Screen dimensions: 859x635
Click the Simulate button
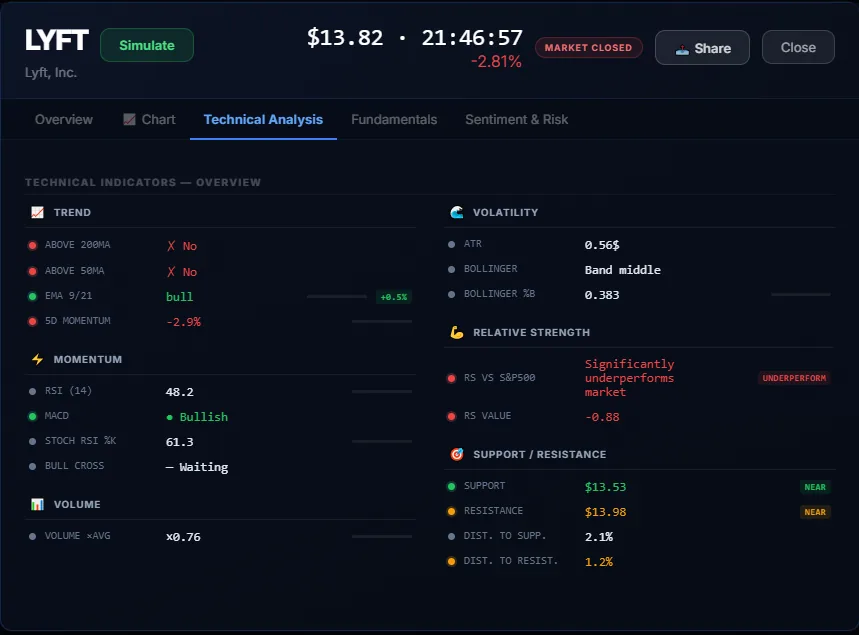tap(147, 45)
